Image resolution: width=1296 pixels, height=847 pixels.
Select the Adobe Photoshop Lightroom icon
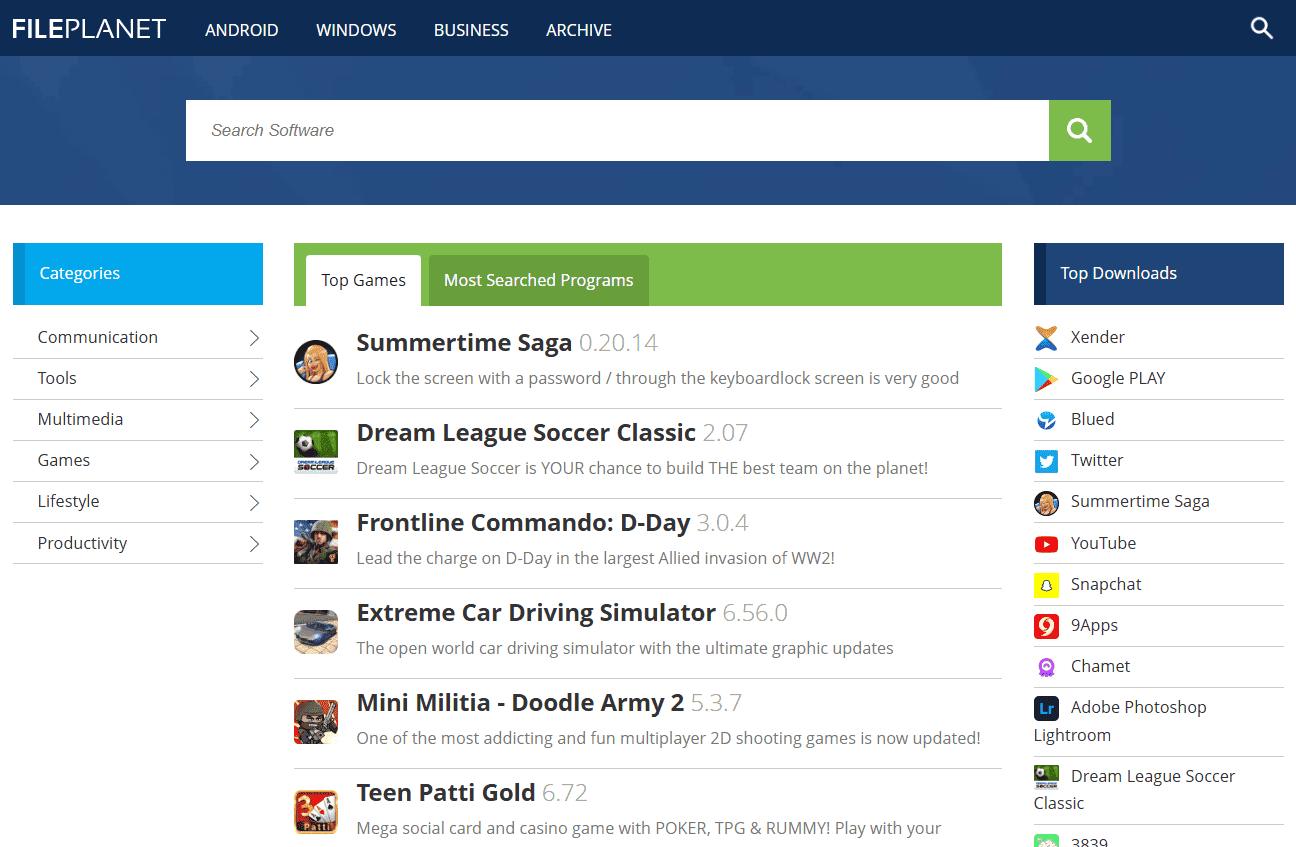(x=1046, y=708)
